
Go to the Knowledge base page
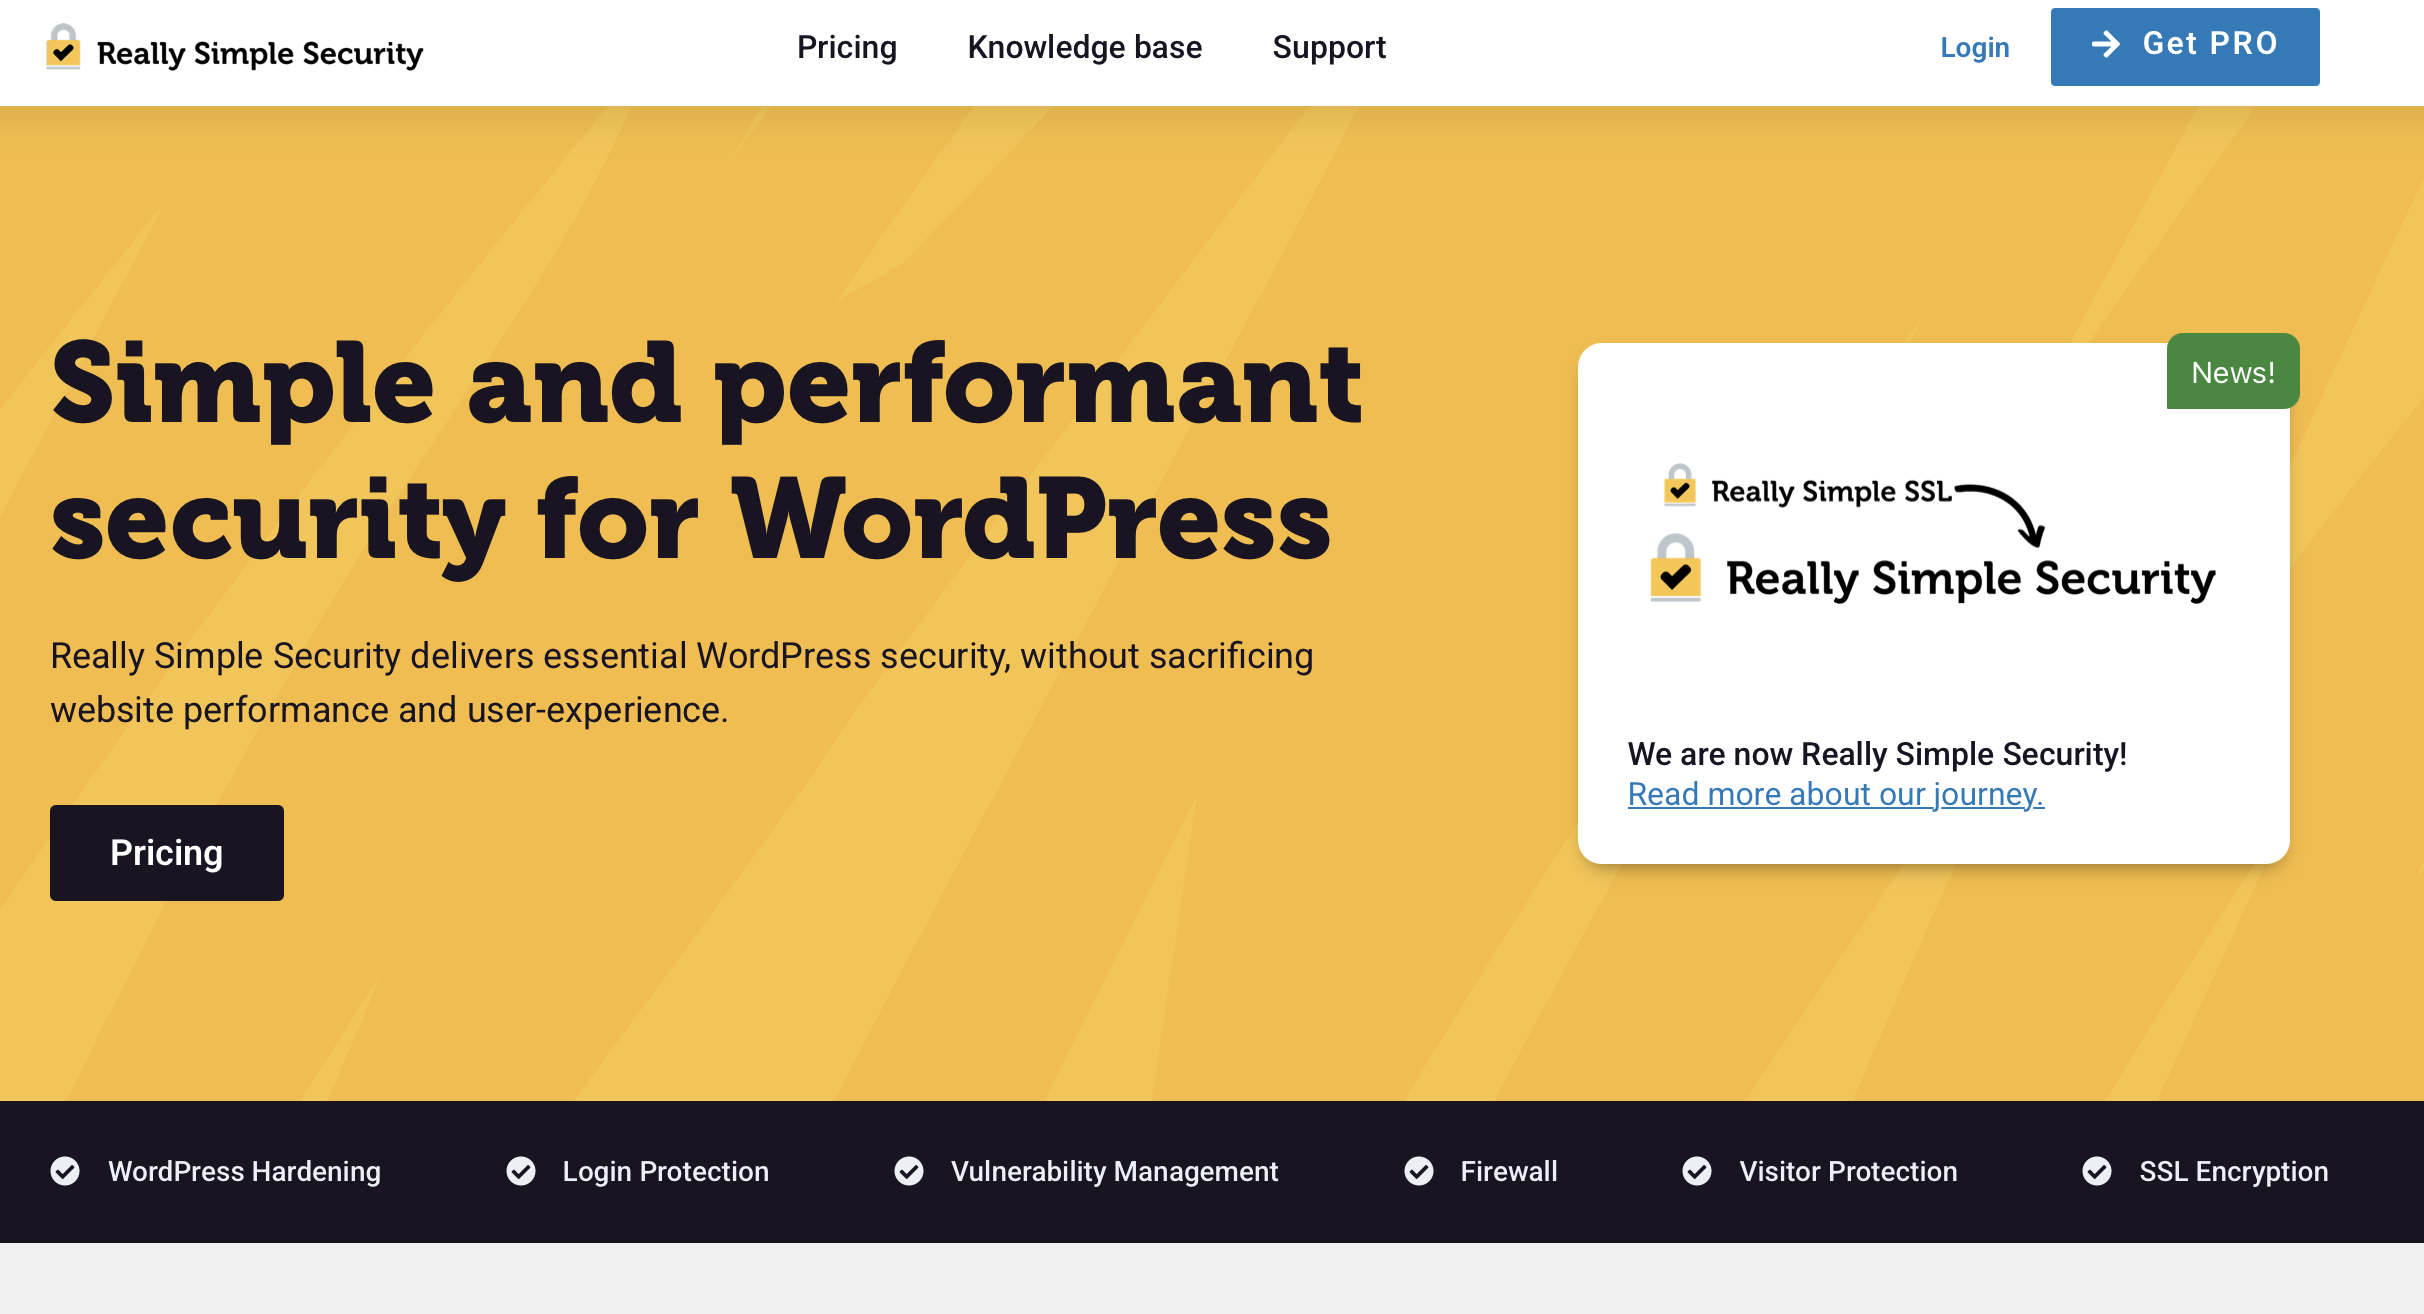(1085, 47)
